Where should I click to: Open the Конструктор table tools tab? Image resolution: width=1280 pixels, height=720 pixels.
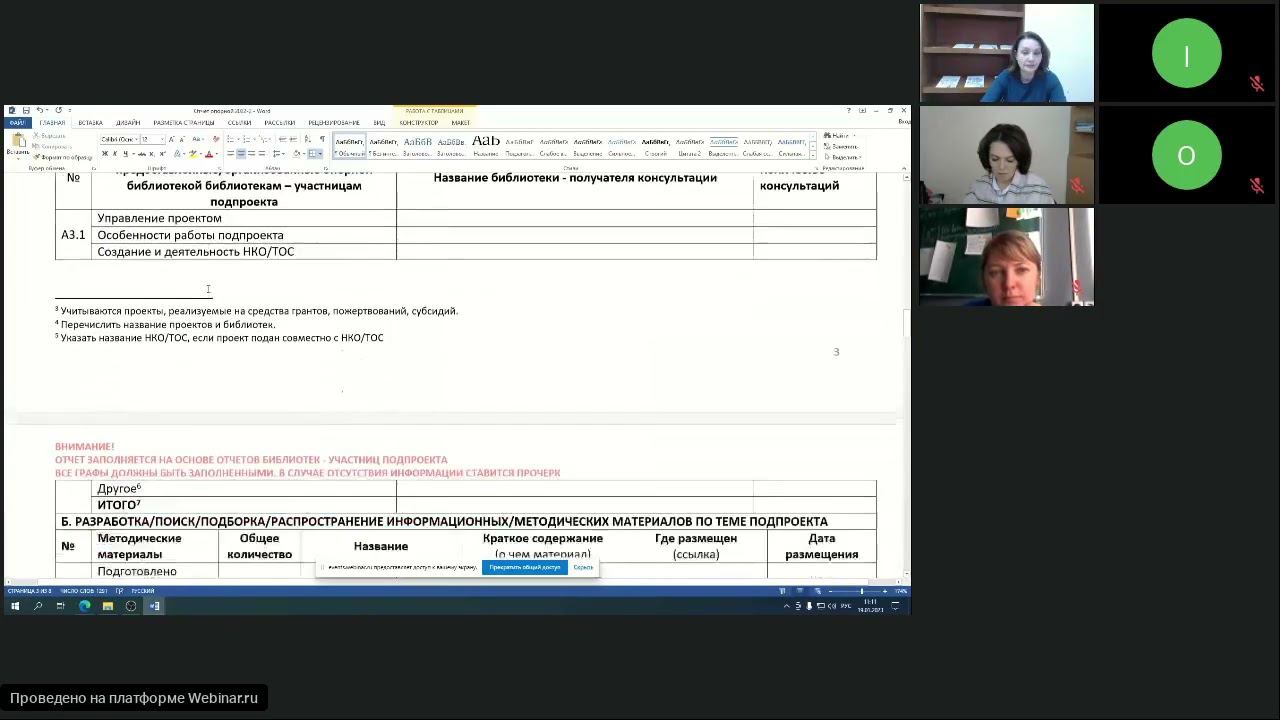pyautogui.click(x=418, y=123)
